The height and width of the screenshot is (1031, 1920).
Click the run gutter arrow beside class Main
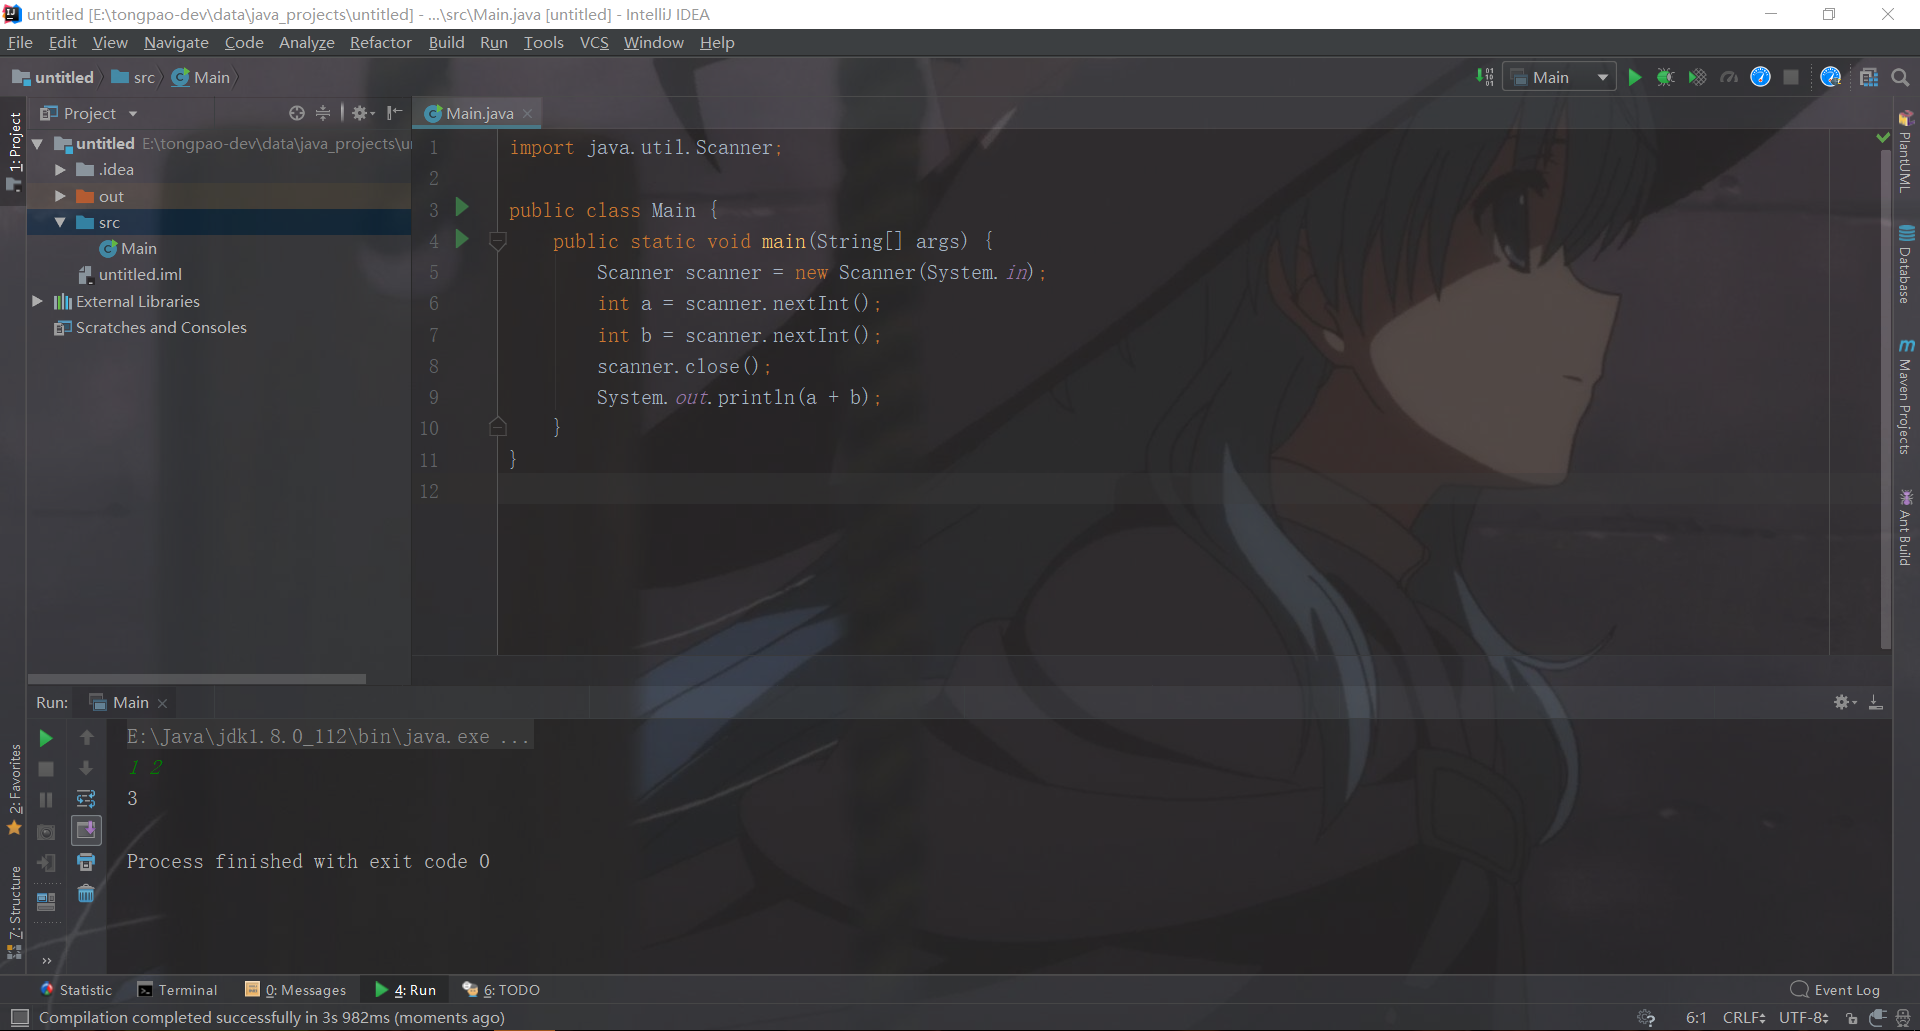tap(462, 207)
